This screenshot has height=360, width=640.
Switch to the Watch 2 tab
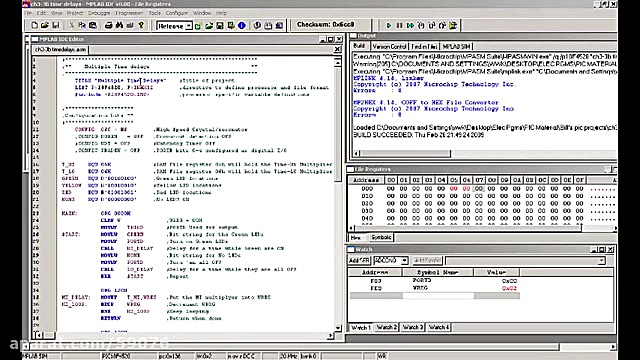point(387,327)
